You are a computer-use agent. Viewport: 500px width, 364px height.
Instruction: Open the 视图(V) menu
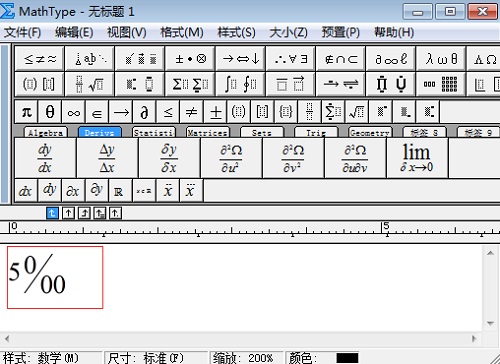pyautogui.click(x=126, y=32)
